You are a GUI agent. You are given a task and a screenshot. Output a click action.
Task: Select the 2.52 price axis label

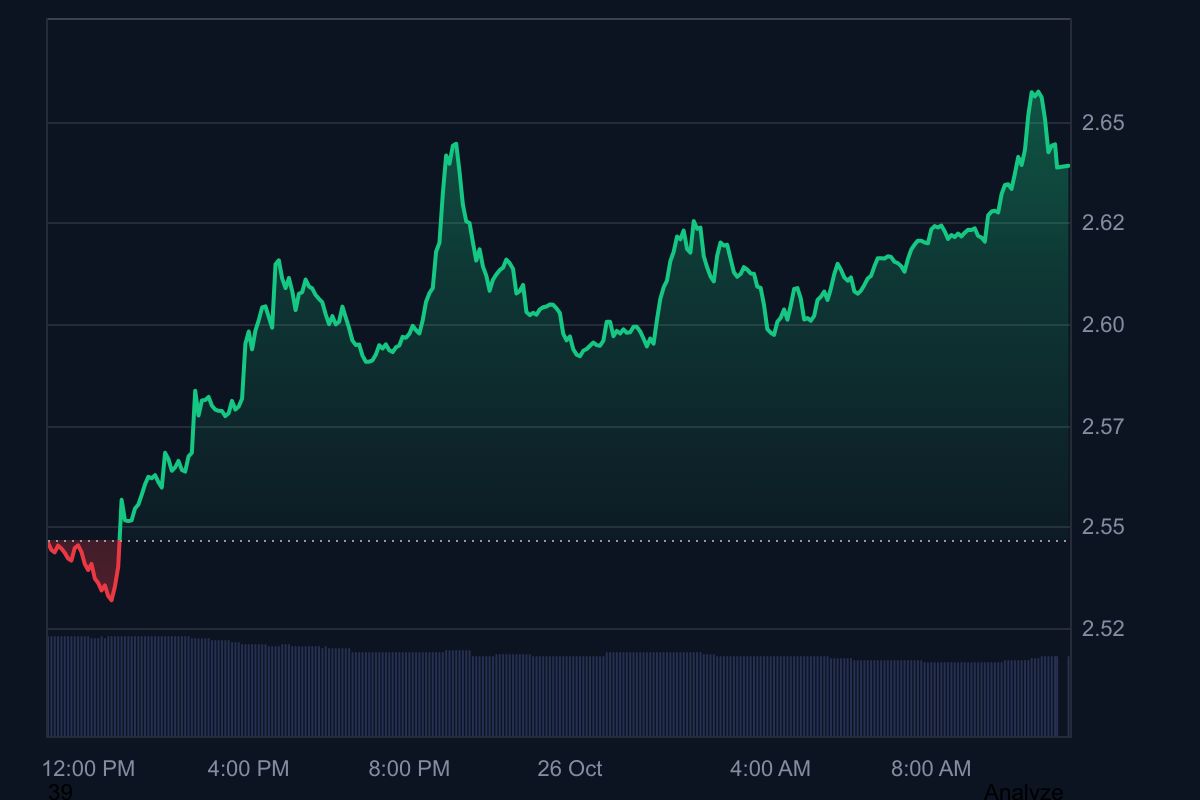[x=1103, y=629]
